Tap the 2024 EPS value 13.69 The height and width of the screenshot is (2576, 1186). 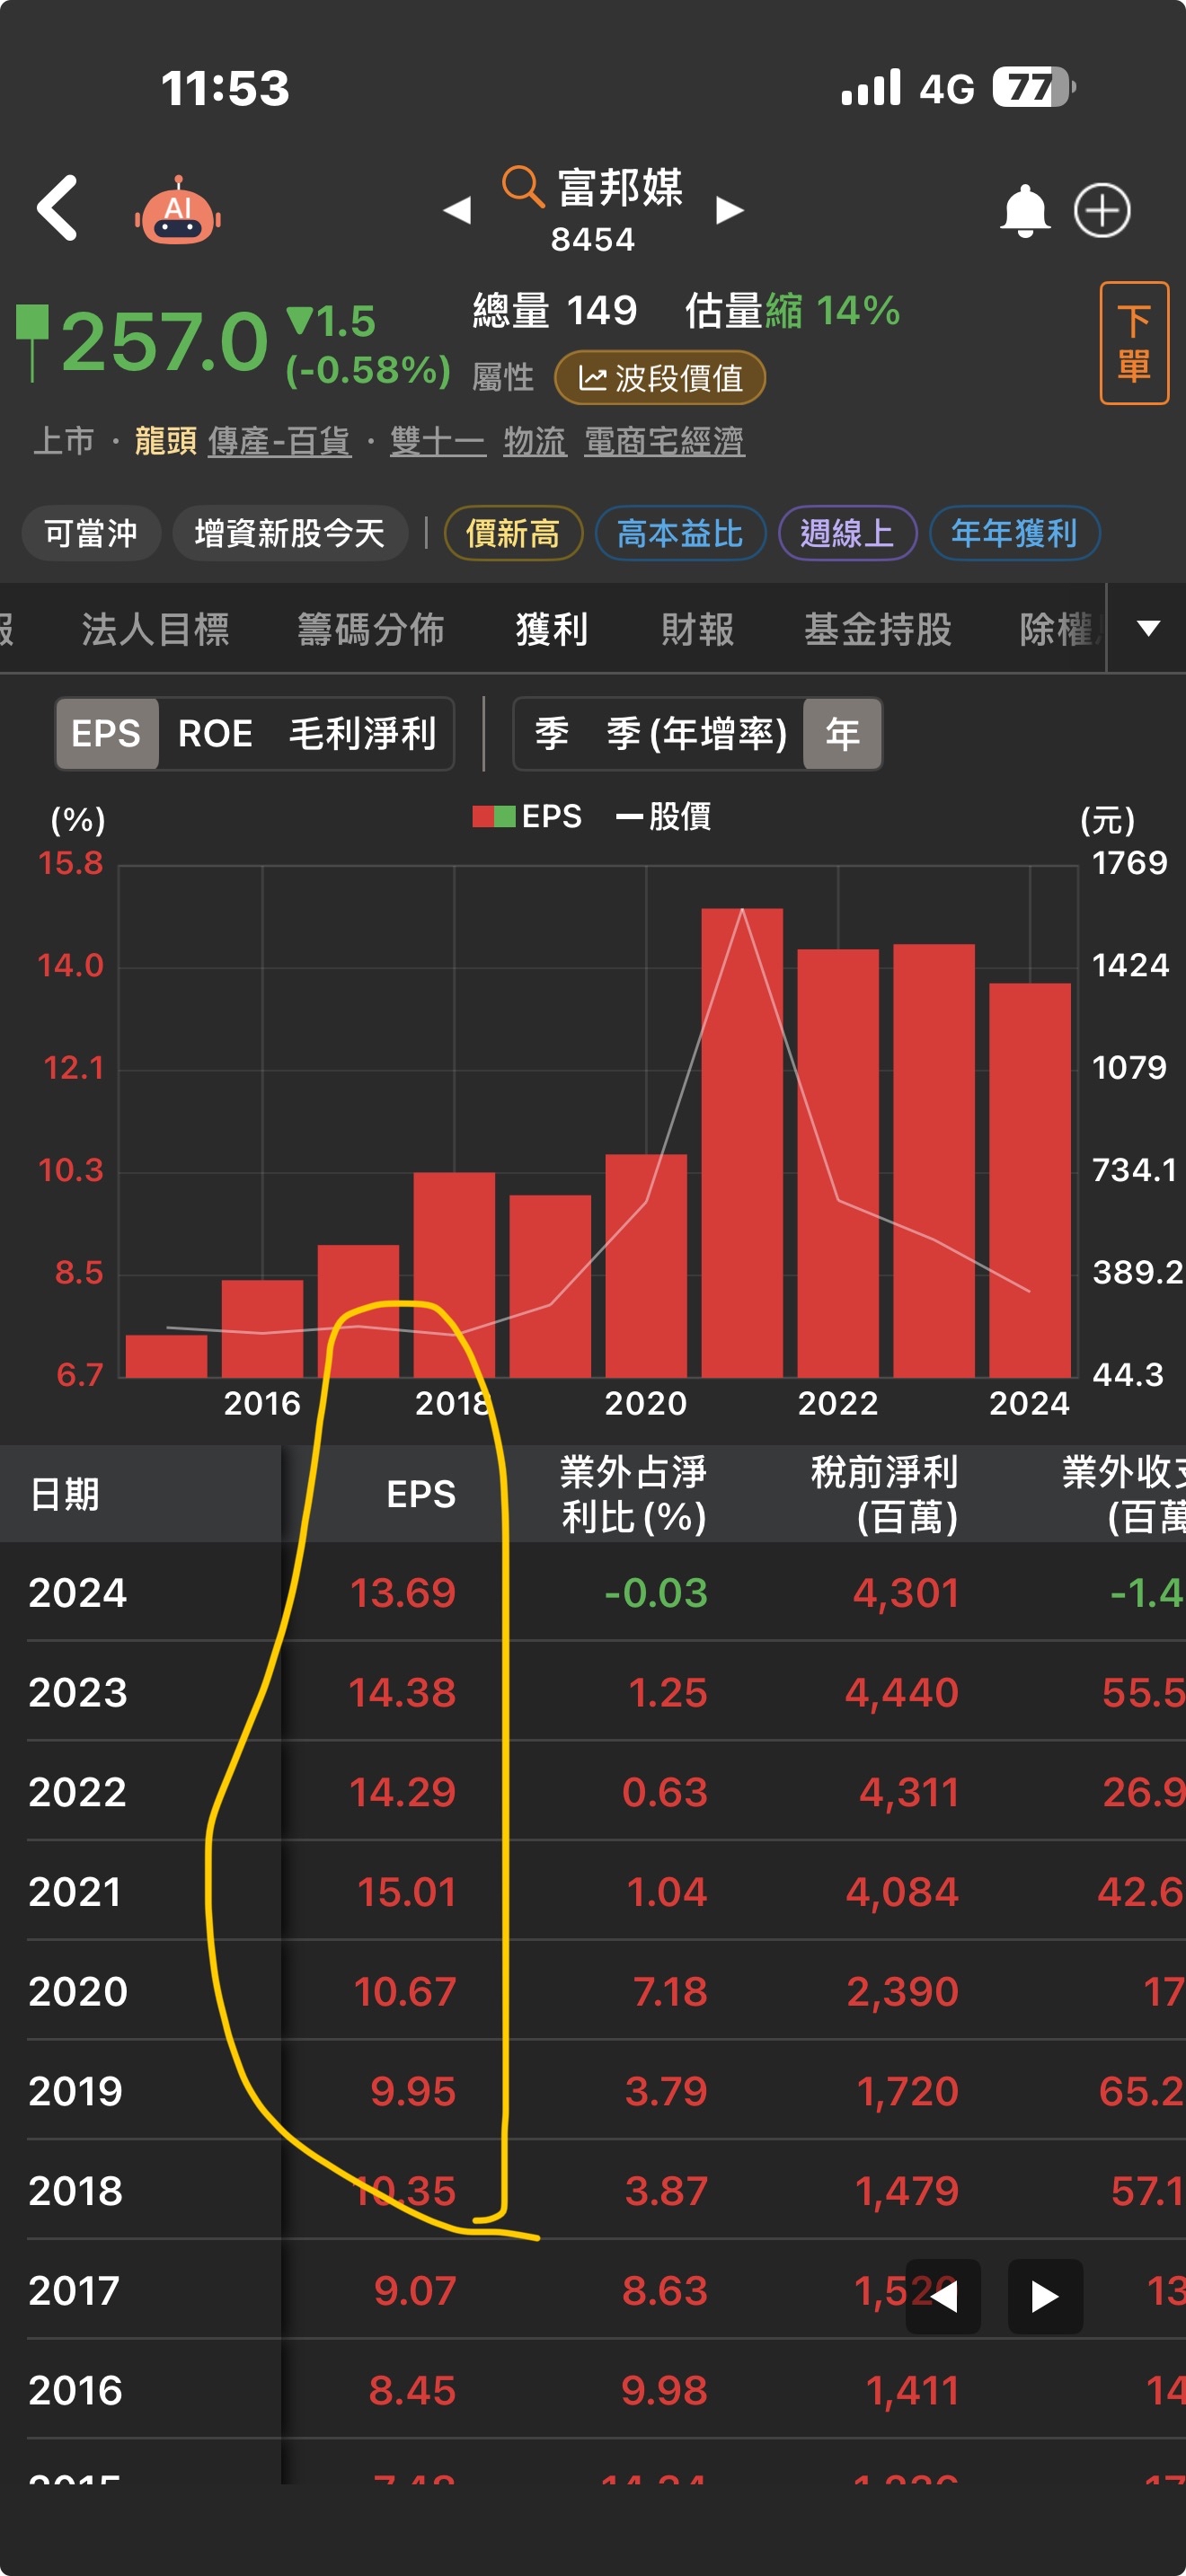click(403, 1592)
